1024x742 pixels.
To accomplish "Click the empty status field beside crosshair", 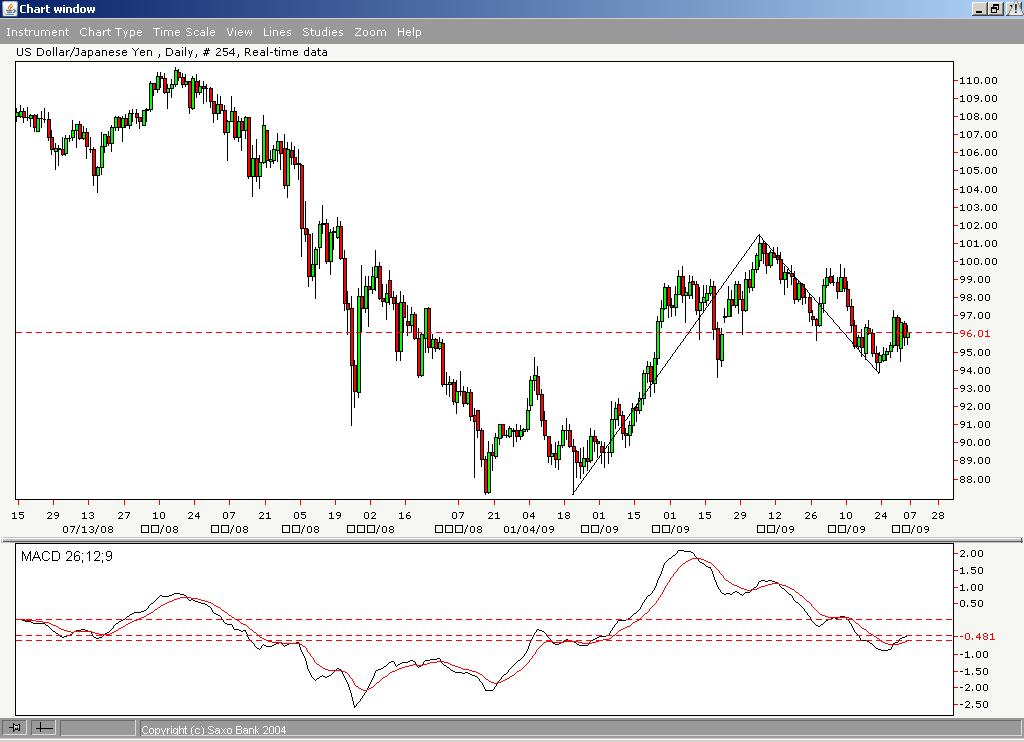I will (97, 728).
